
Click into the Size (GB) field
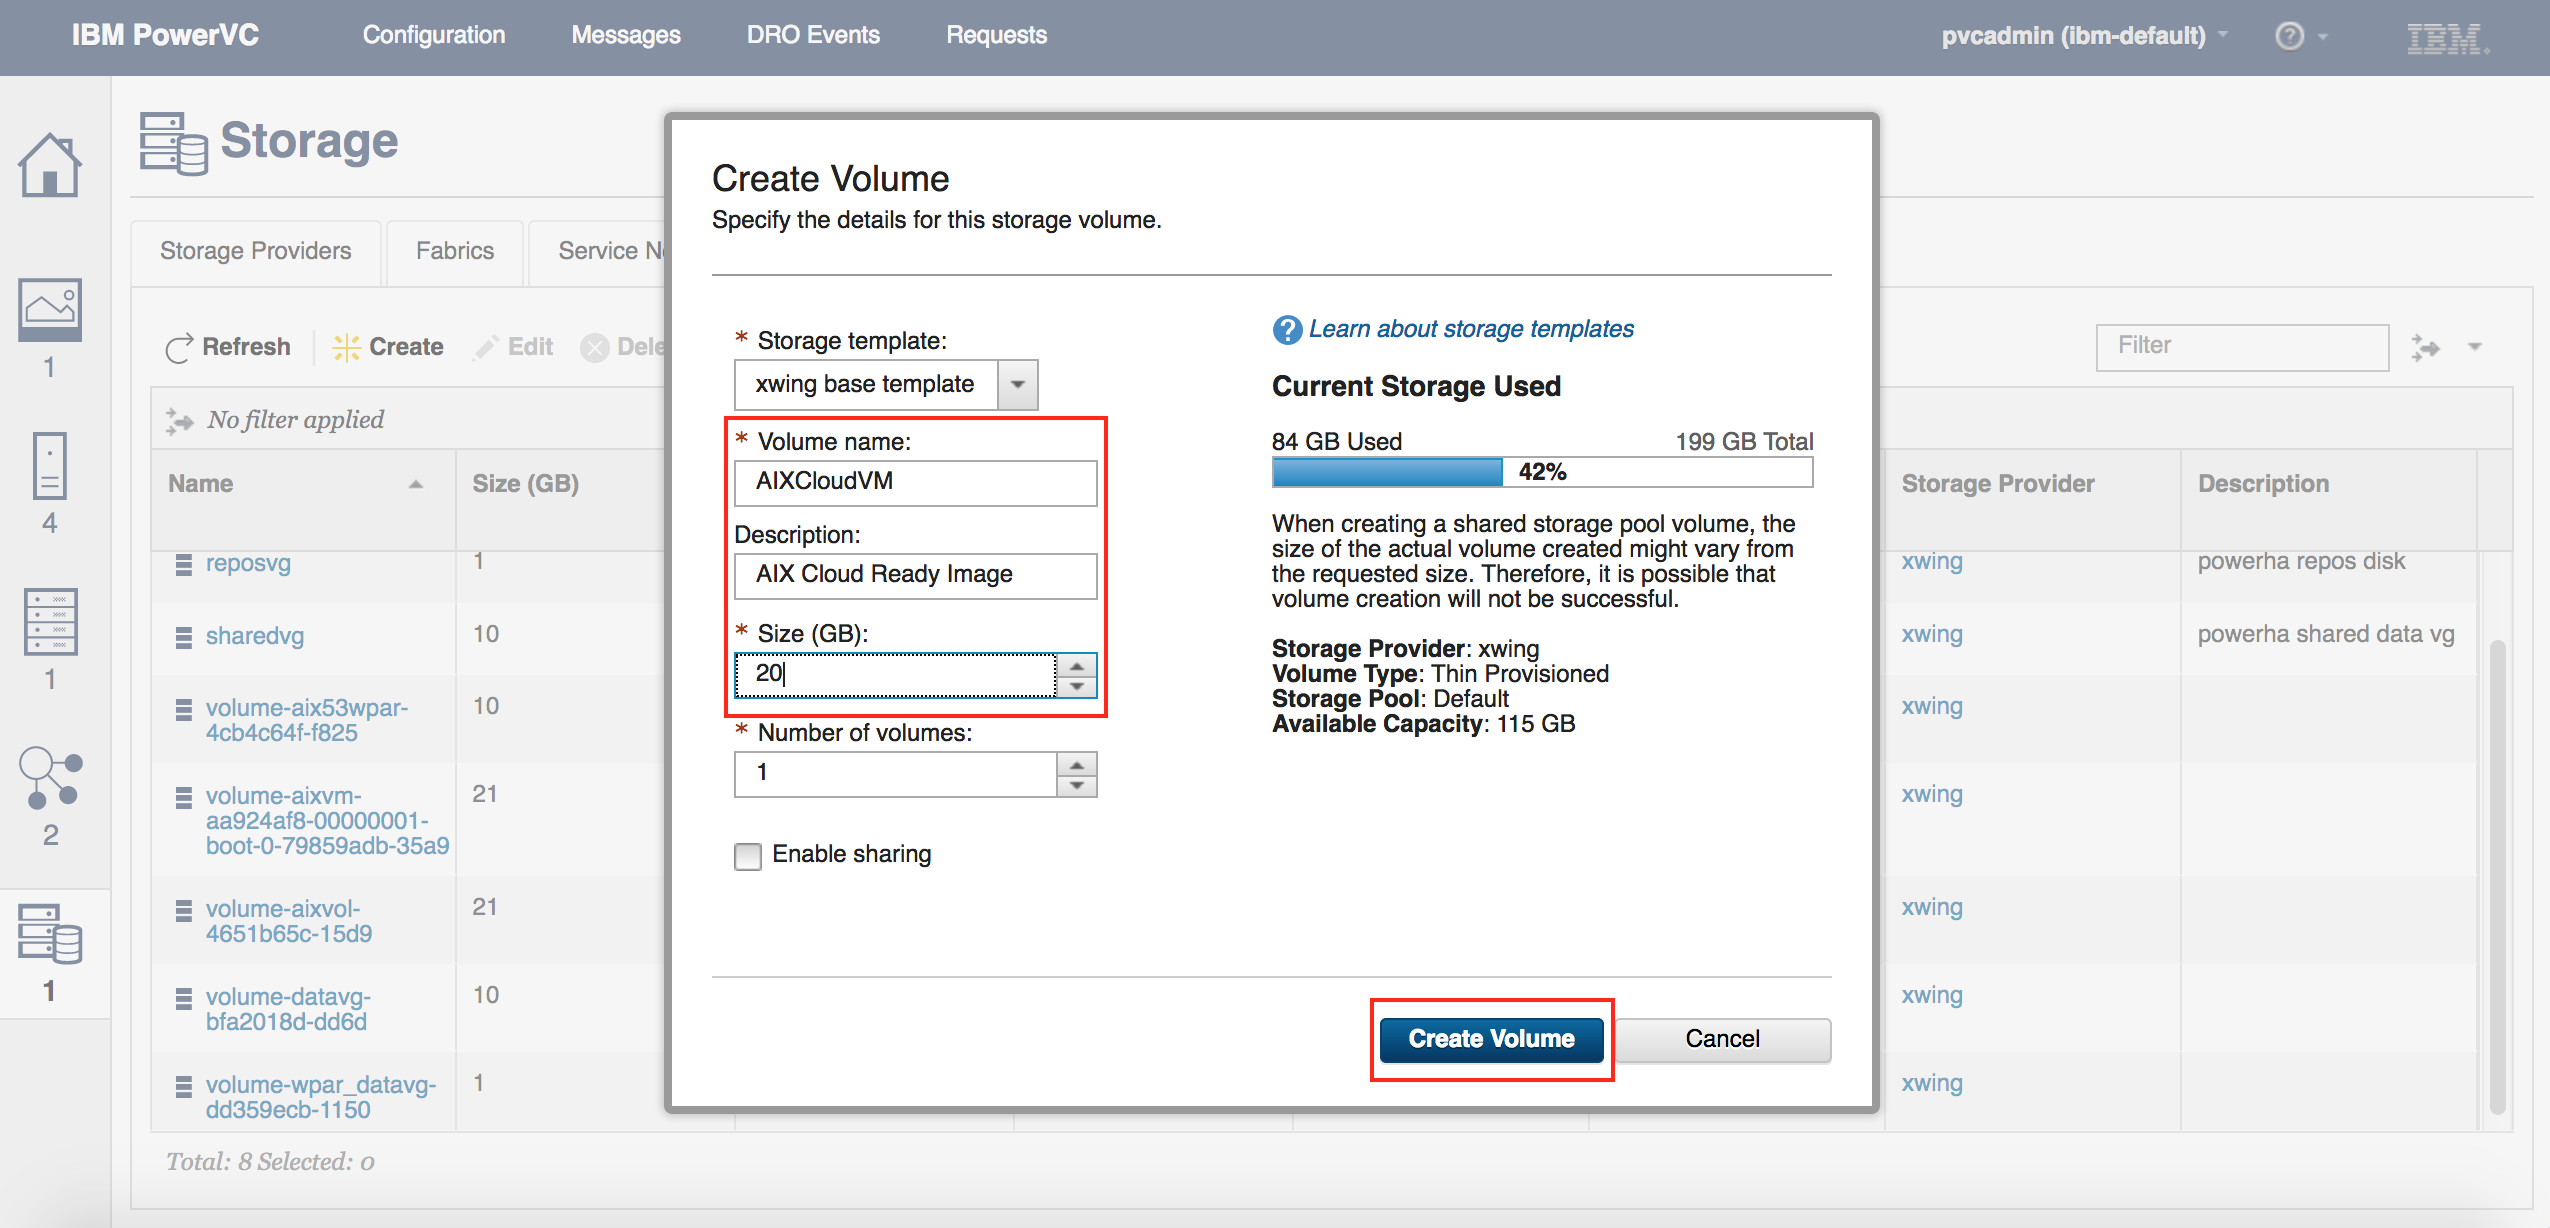tap(896, 675)
